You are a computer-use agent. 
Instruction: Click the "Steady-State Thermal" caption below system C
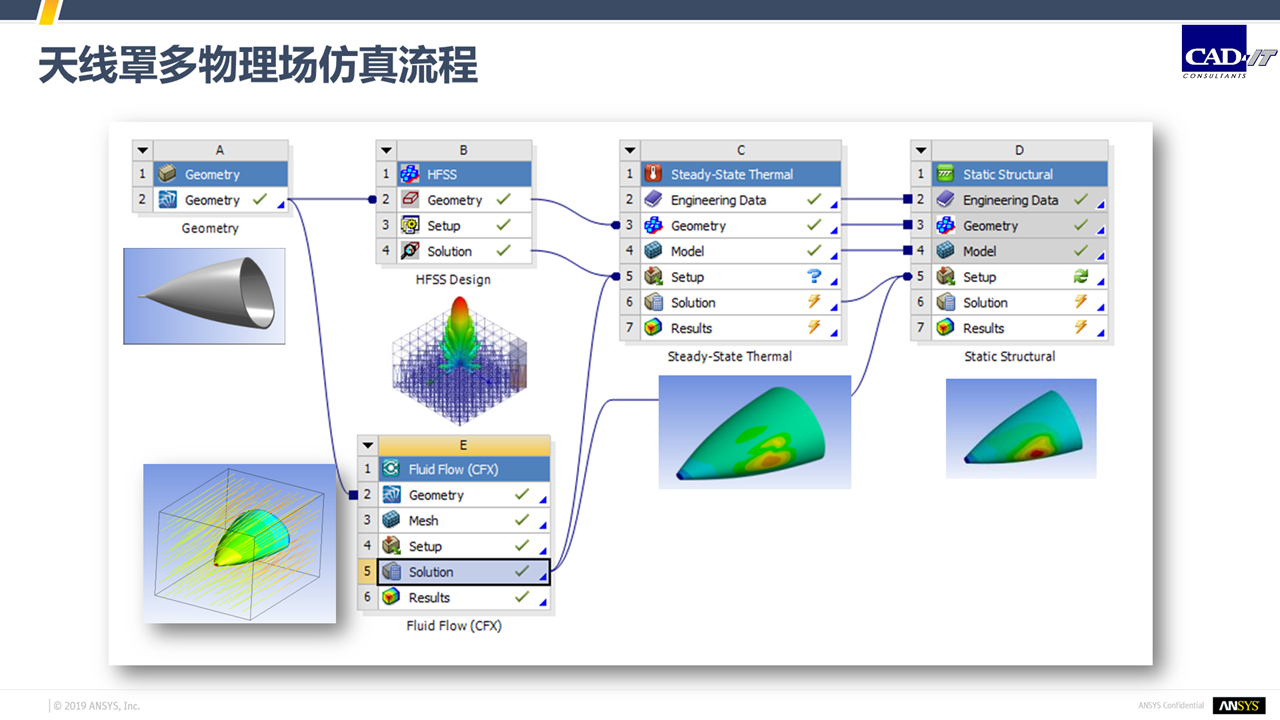[x=730, y=356]
